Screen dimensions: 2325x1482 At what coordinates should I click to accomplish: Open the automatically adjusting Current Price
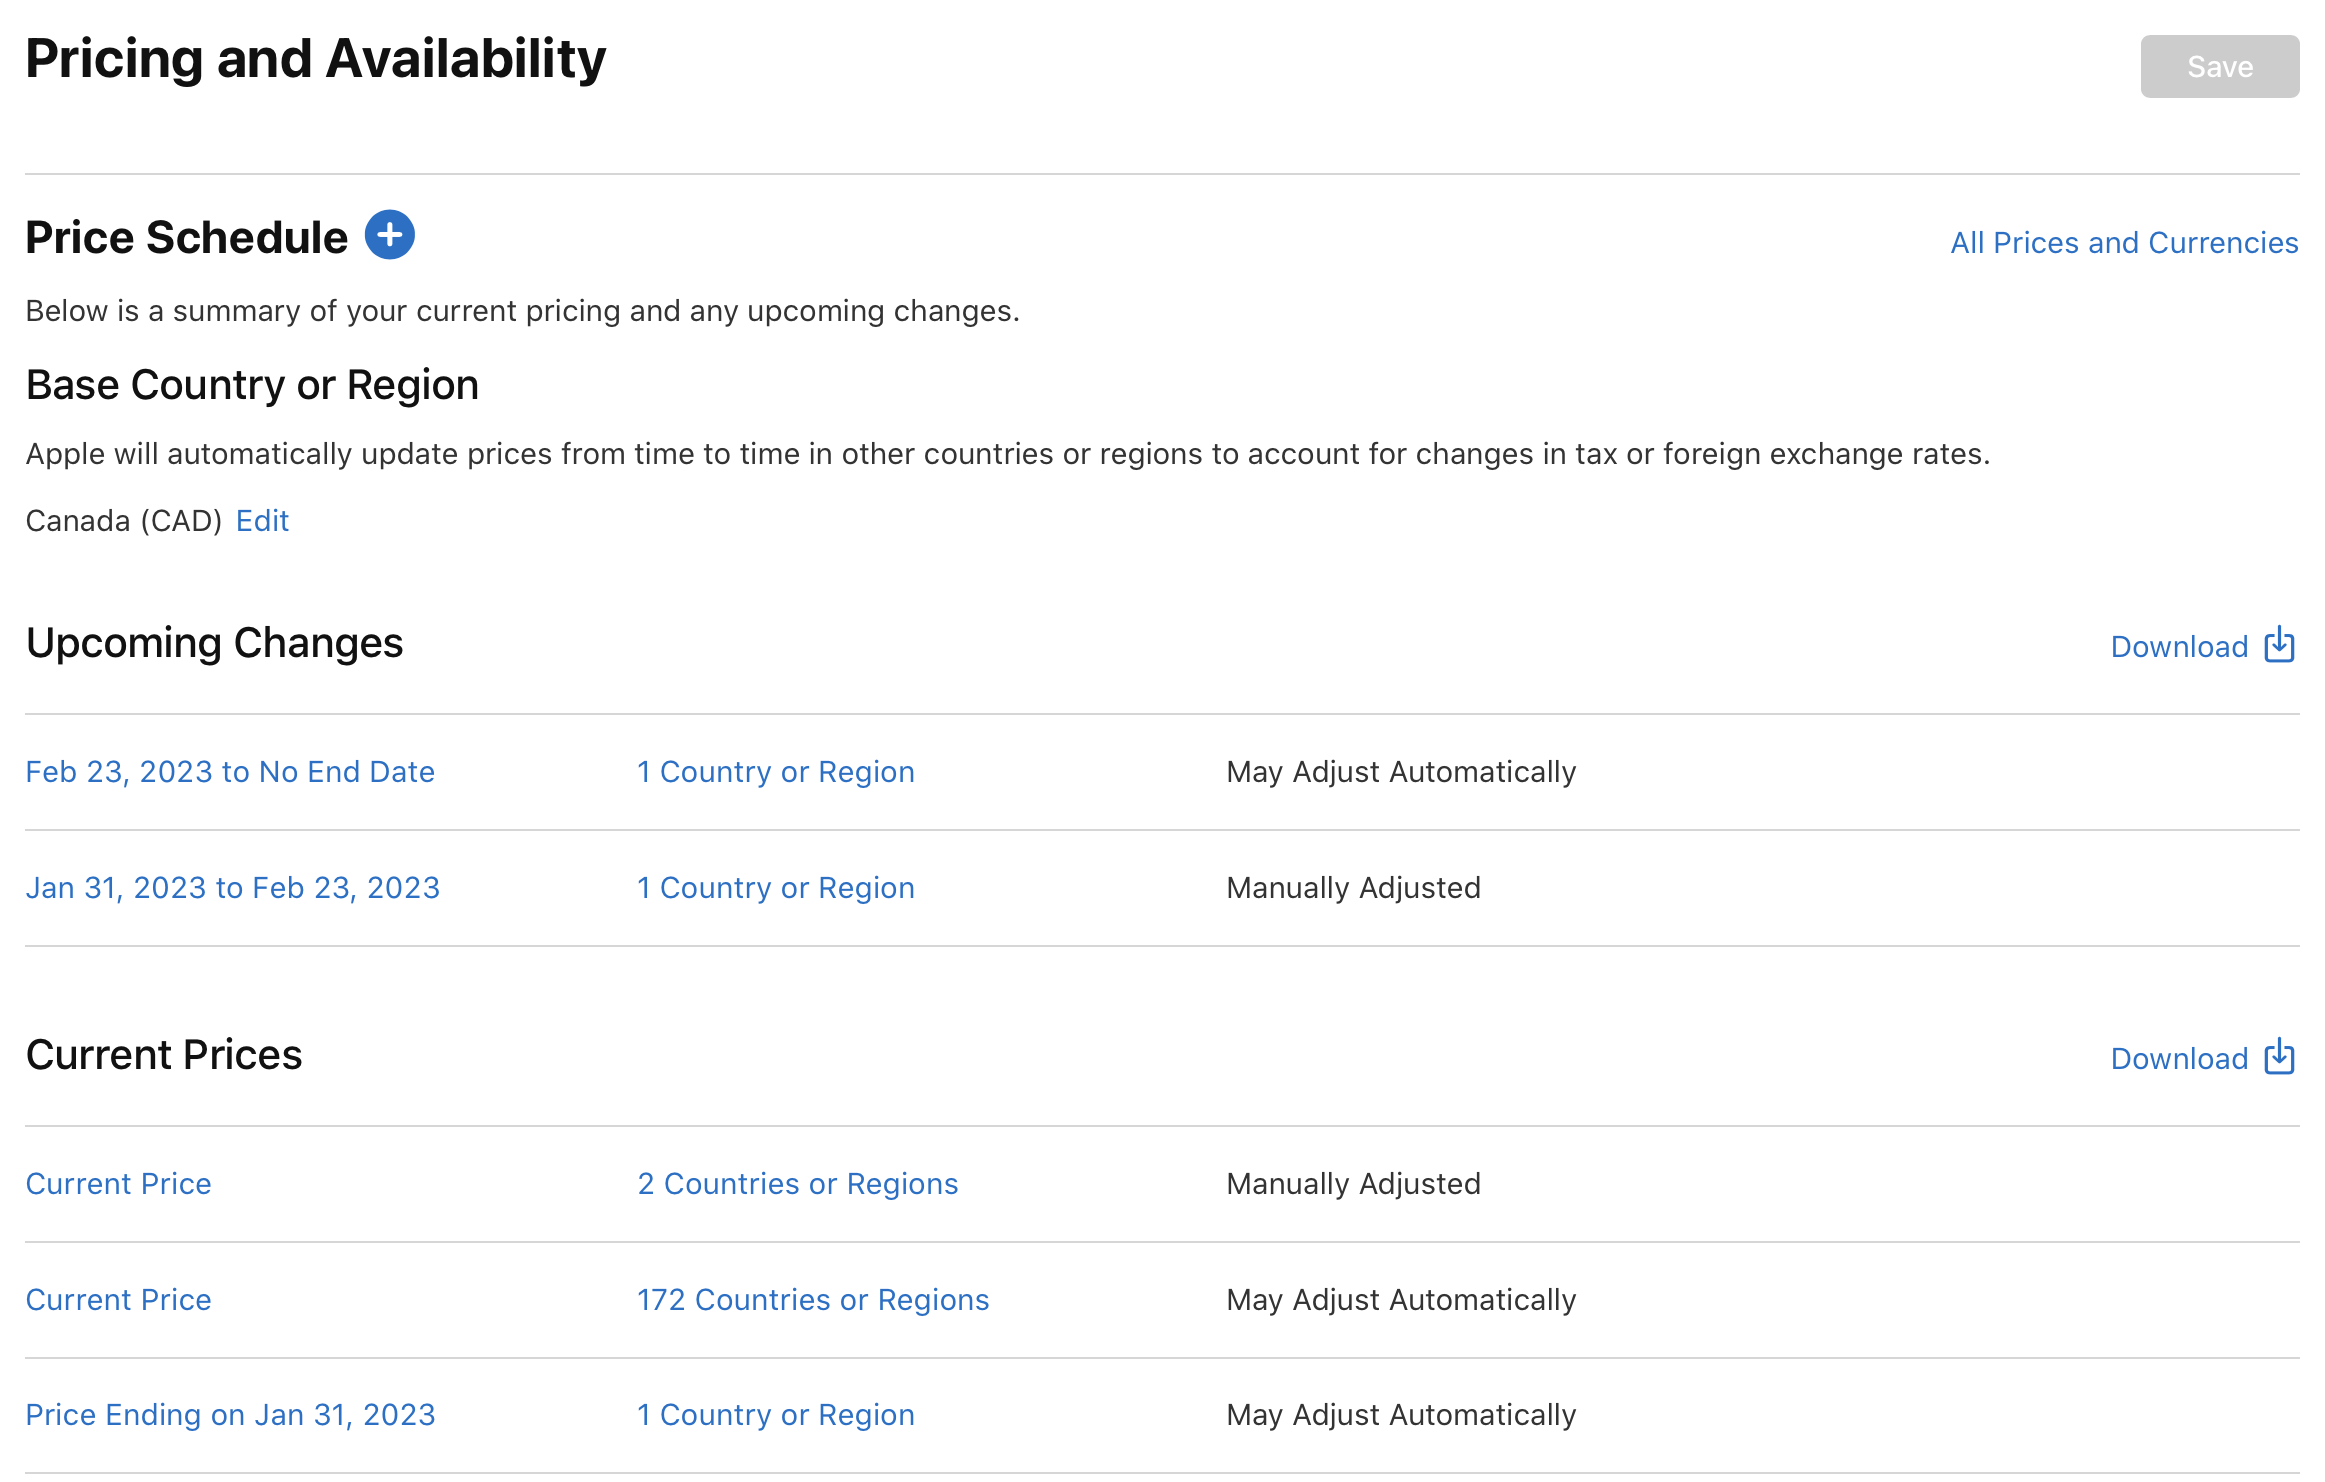coord(118,1299)
